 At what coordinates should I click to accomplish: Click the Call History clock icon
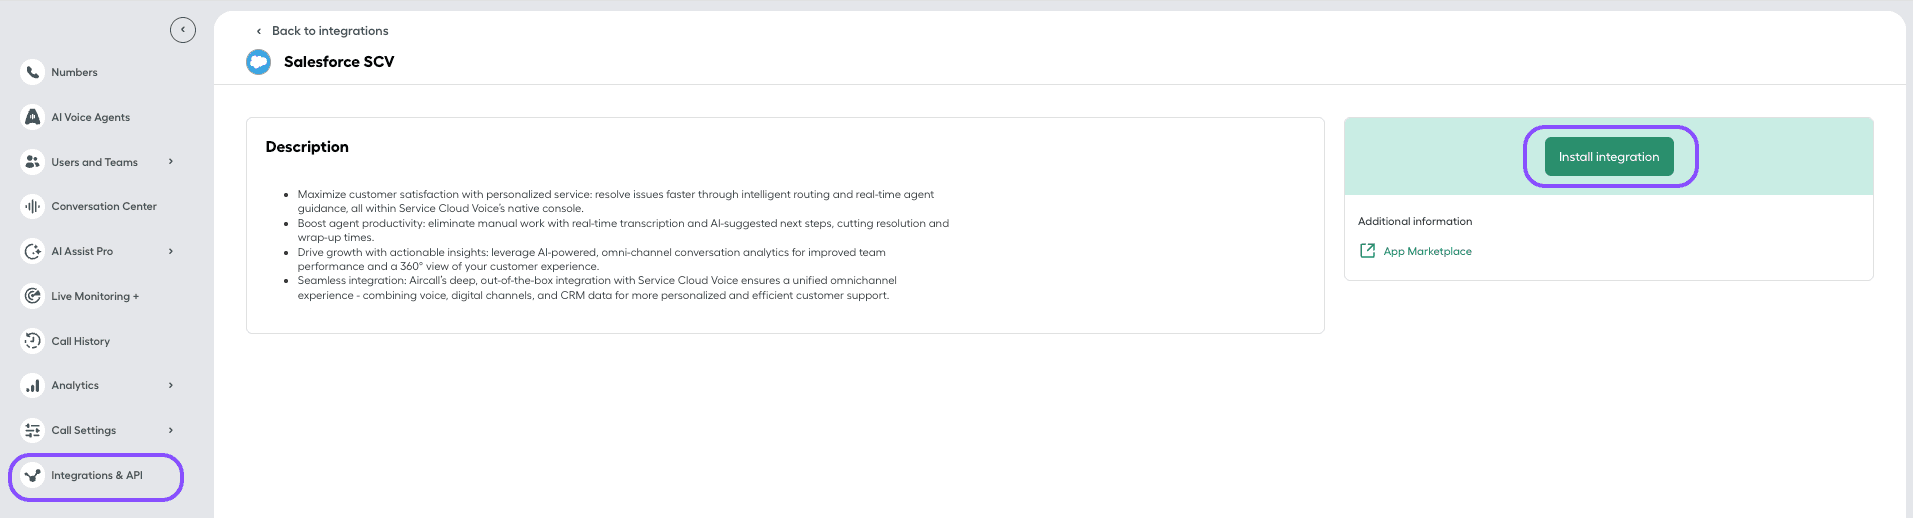(32, 341)
